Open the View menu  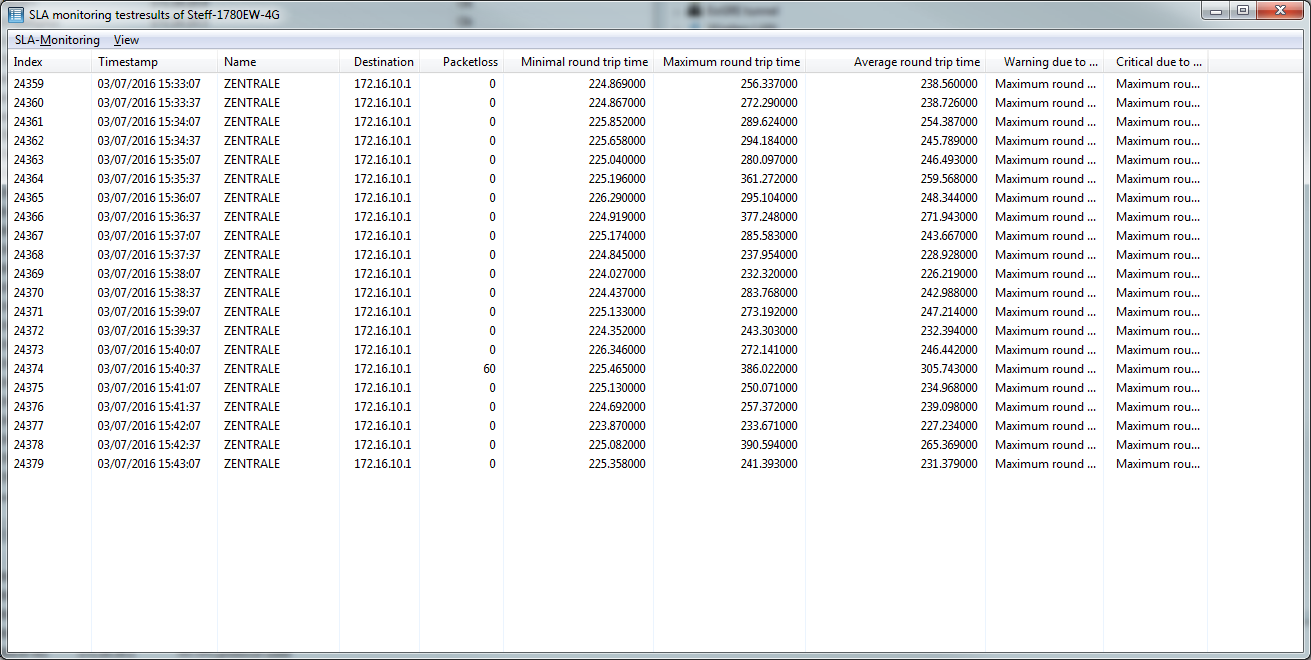pyautogui.click(x=126, y=40)
